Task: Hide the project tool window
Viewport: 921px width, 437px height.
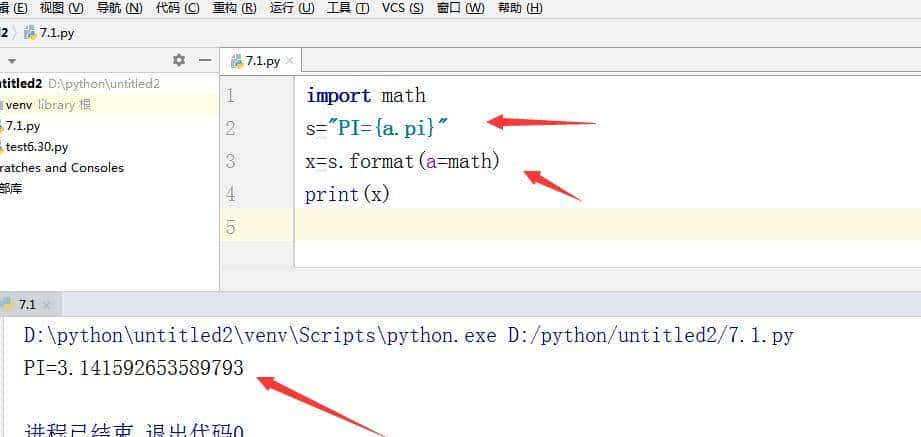Action: [204, 60]
